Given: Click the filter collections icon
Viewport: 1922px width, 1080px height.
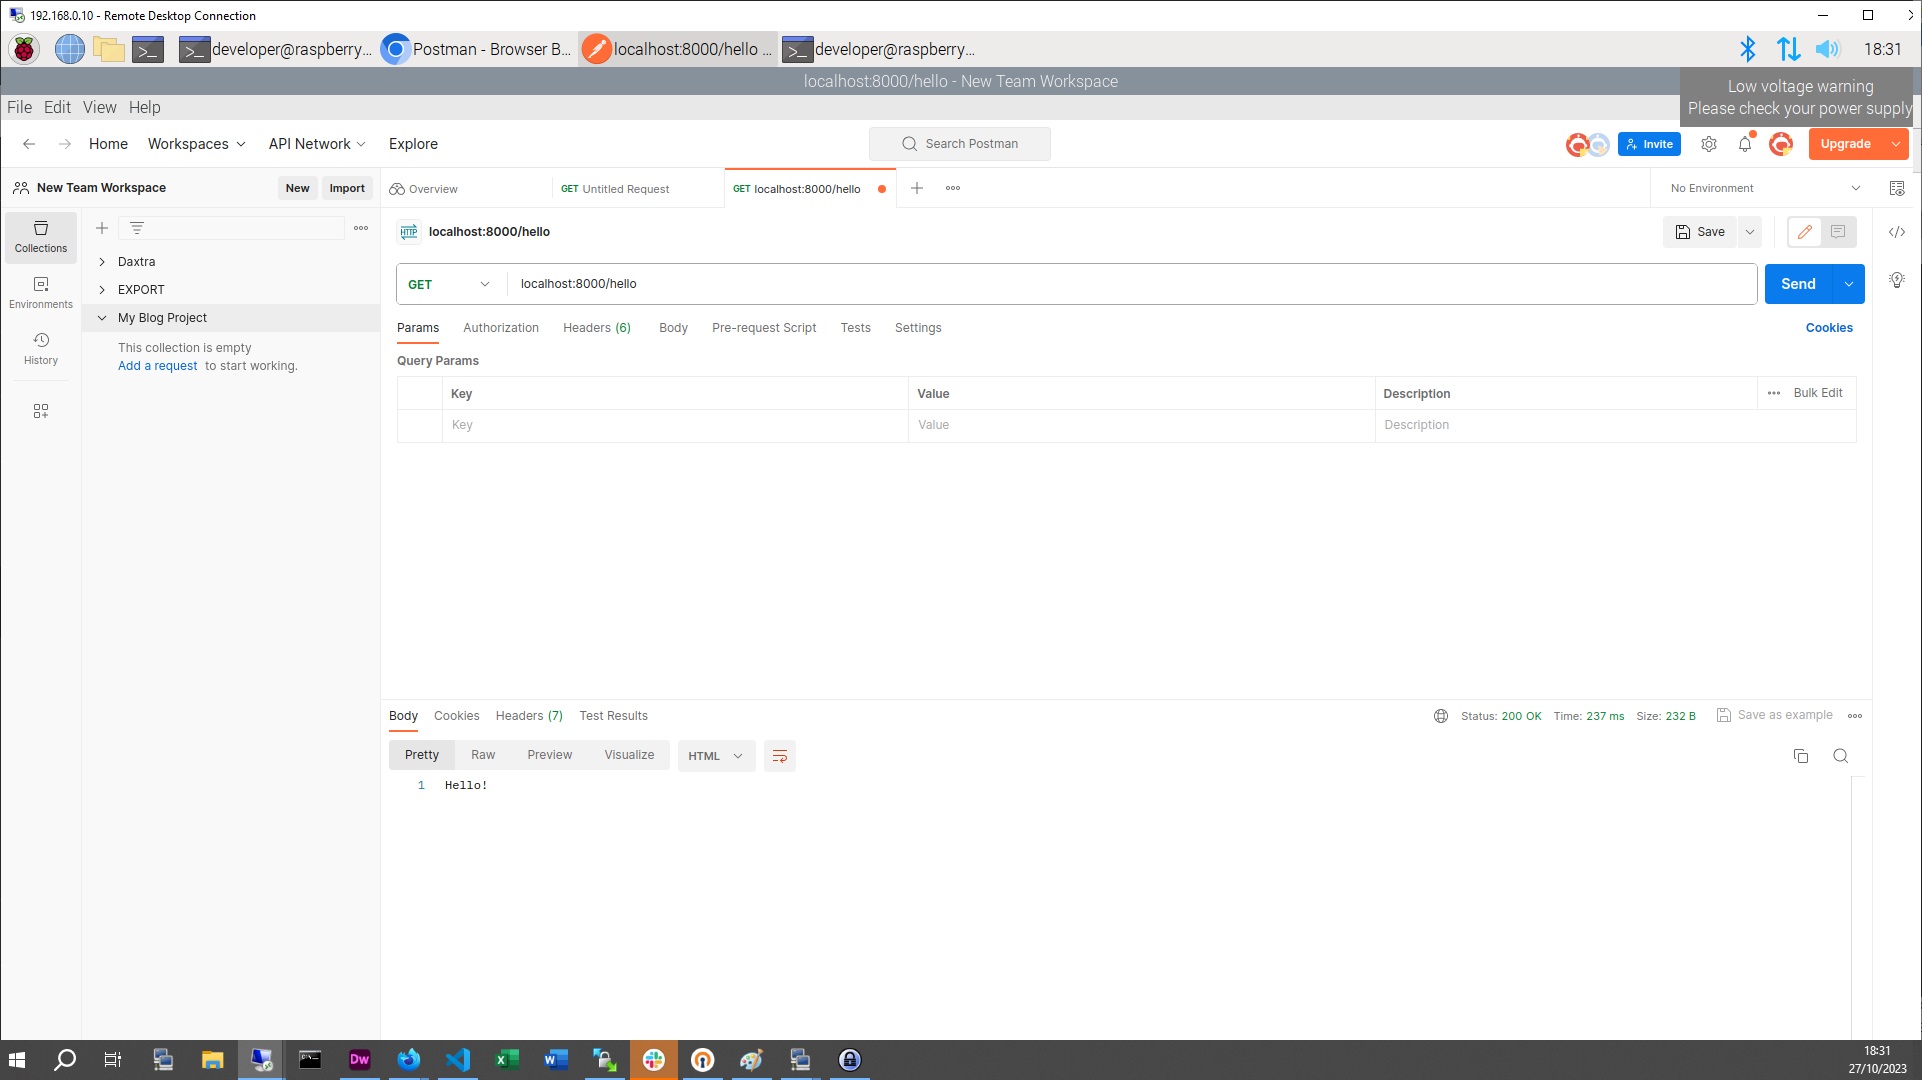Looking at the screenshot, I should pyautogui.click(x=137, y=228).
